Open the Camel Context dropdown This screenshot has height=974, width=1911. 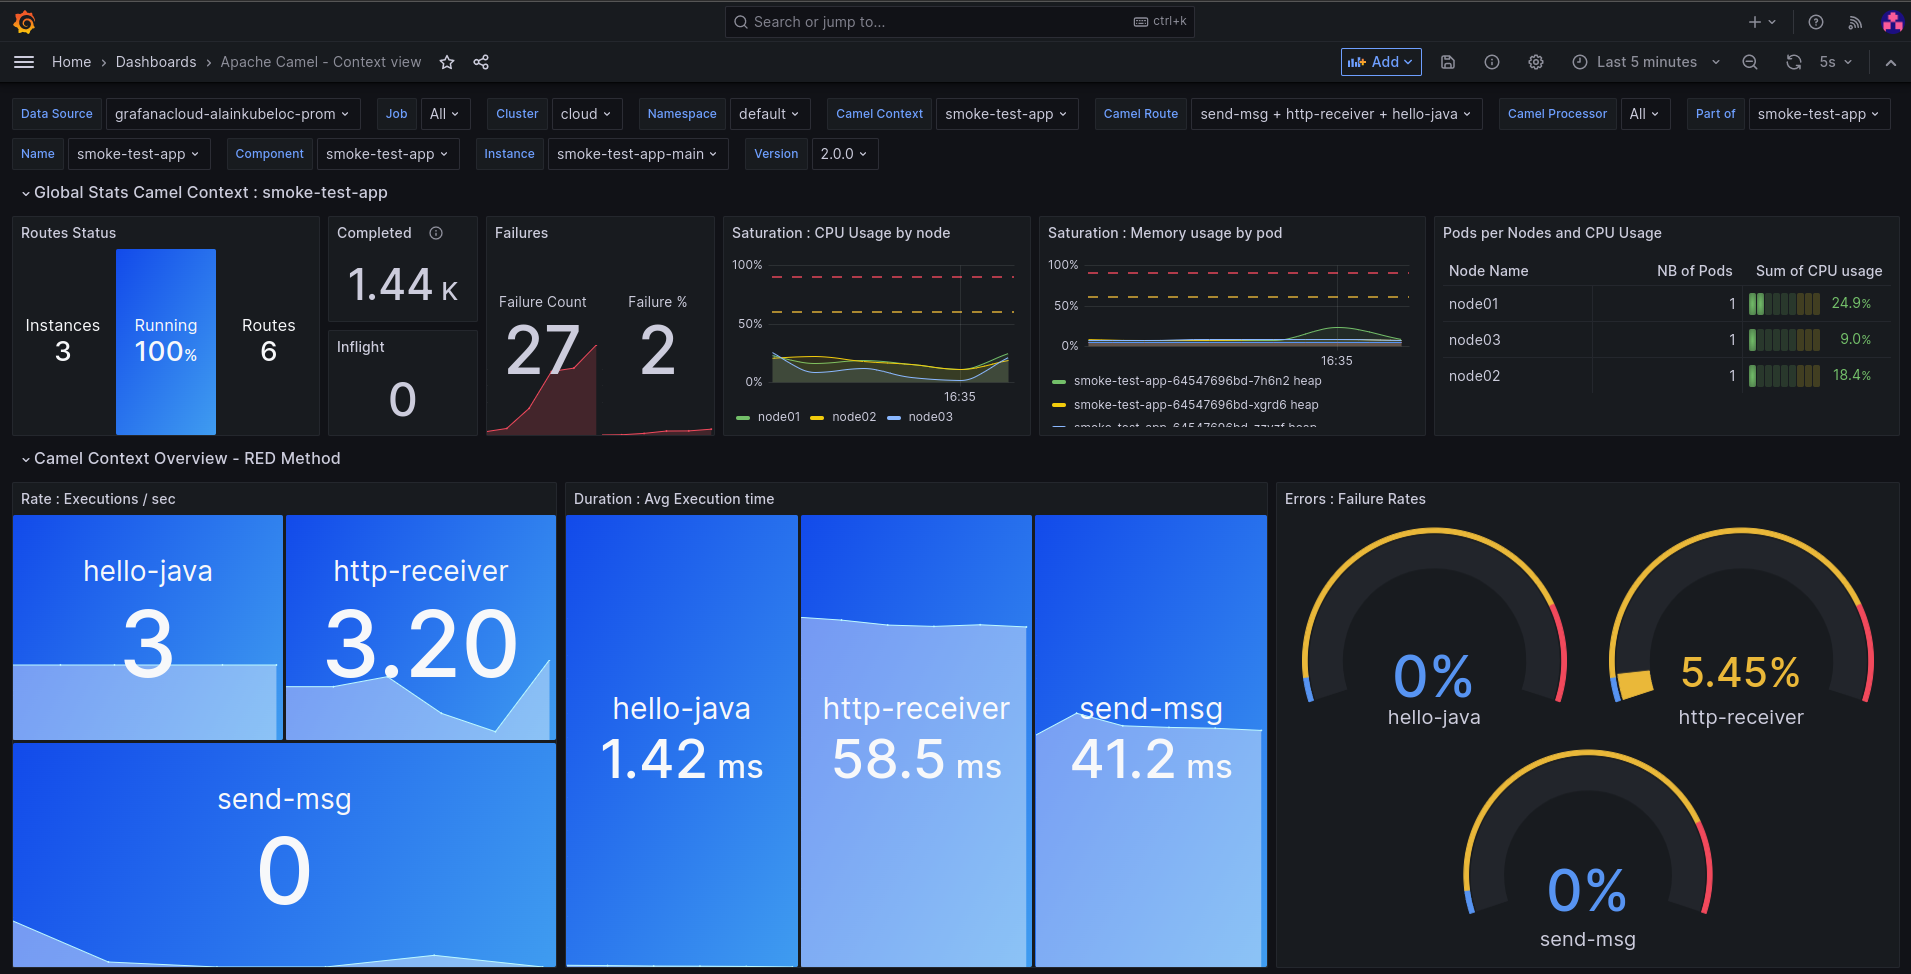click(1006, 114)
